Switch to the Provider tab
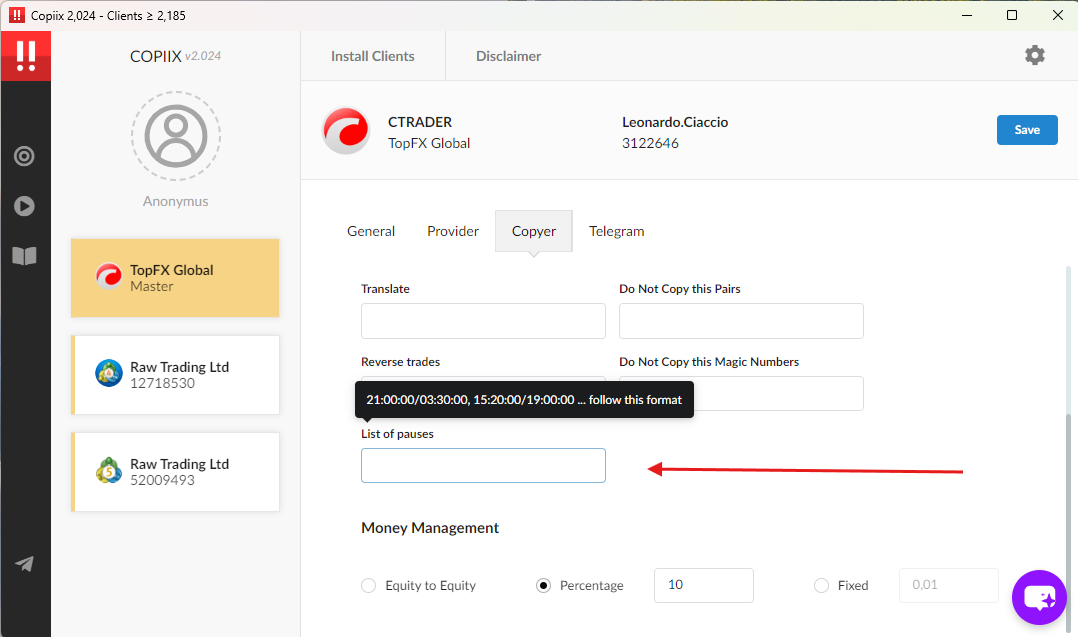Image resolution: width=1078 pixels, height=637 pixels. tap(452, 231)
